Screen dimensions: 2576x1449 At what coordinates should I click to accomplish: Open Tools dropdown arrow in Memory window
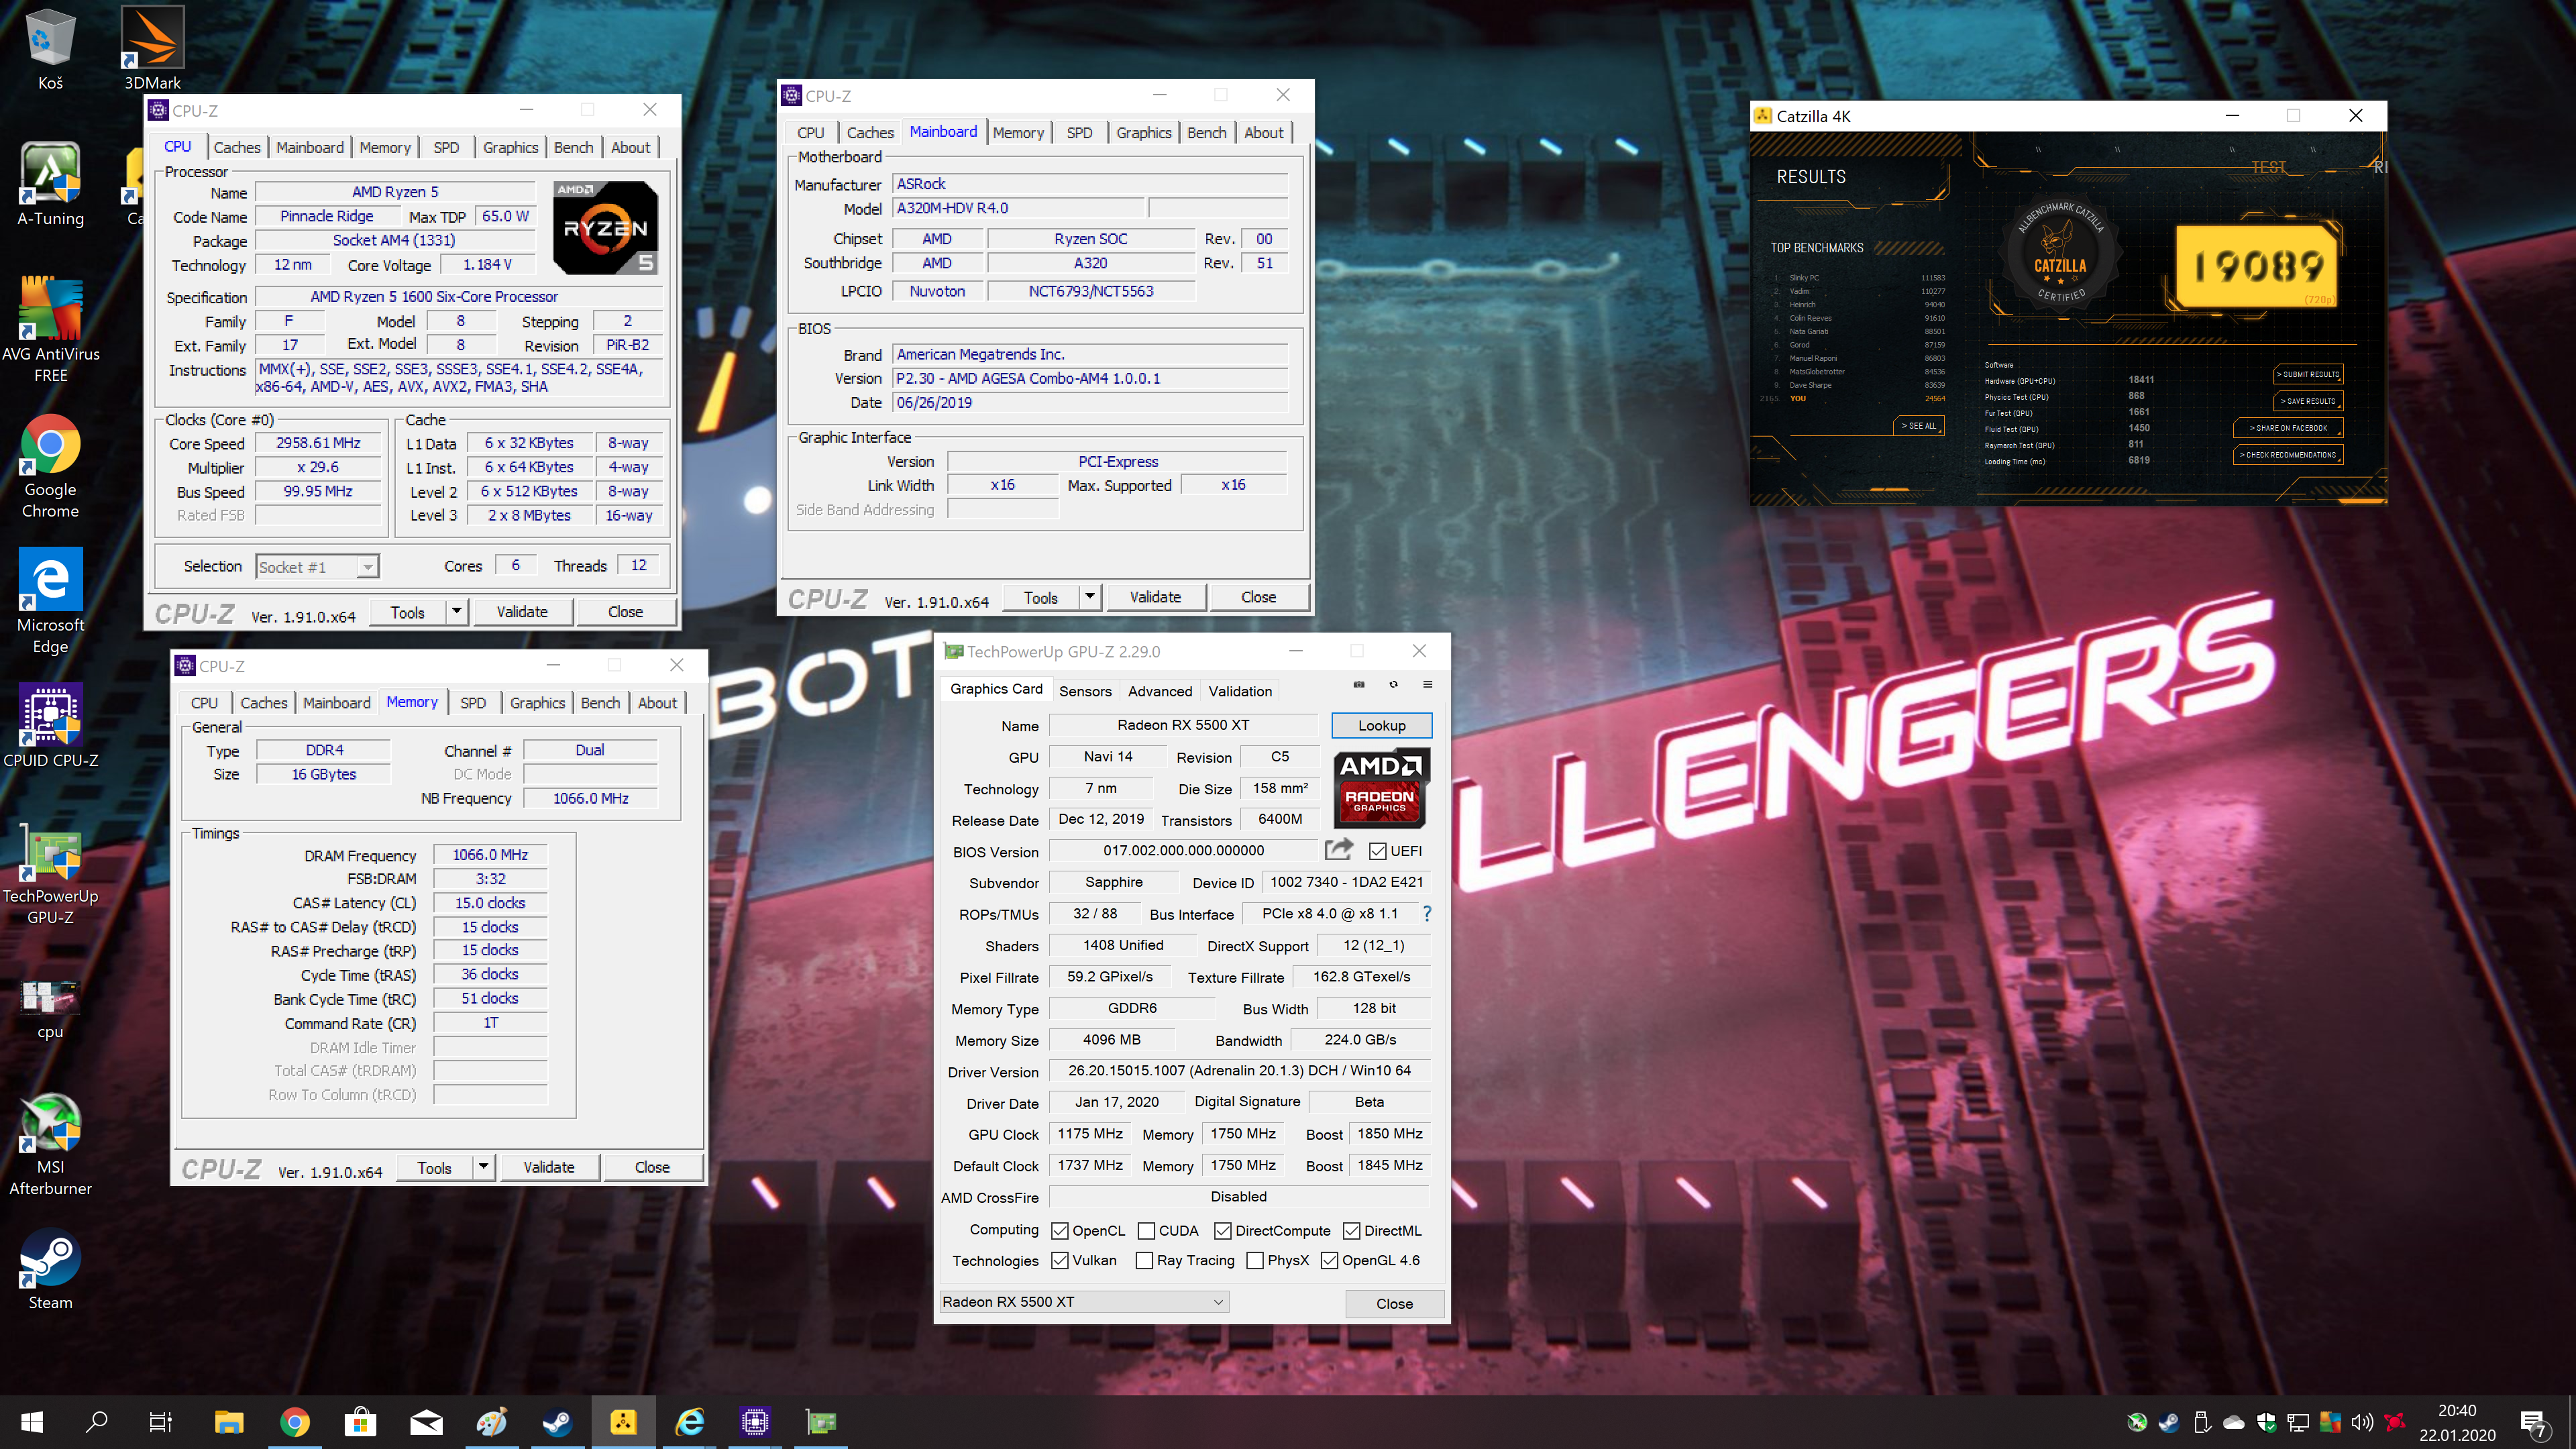click(x=484, y=1167)
